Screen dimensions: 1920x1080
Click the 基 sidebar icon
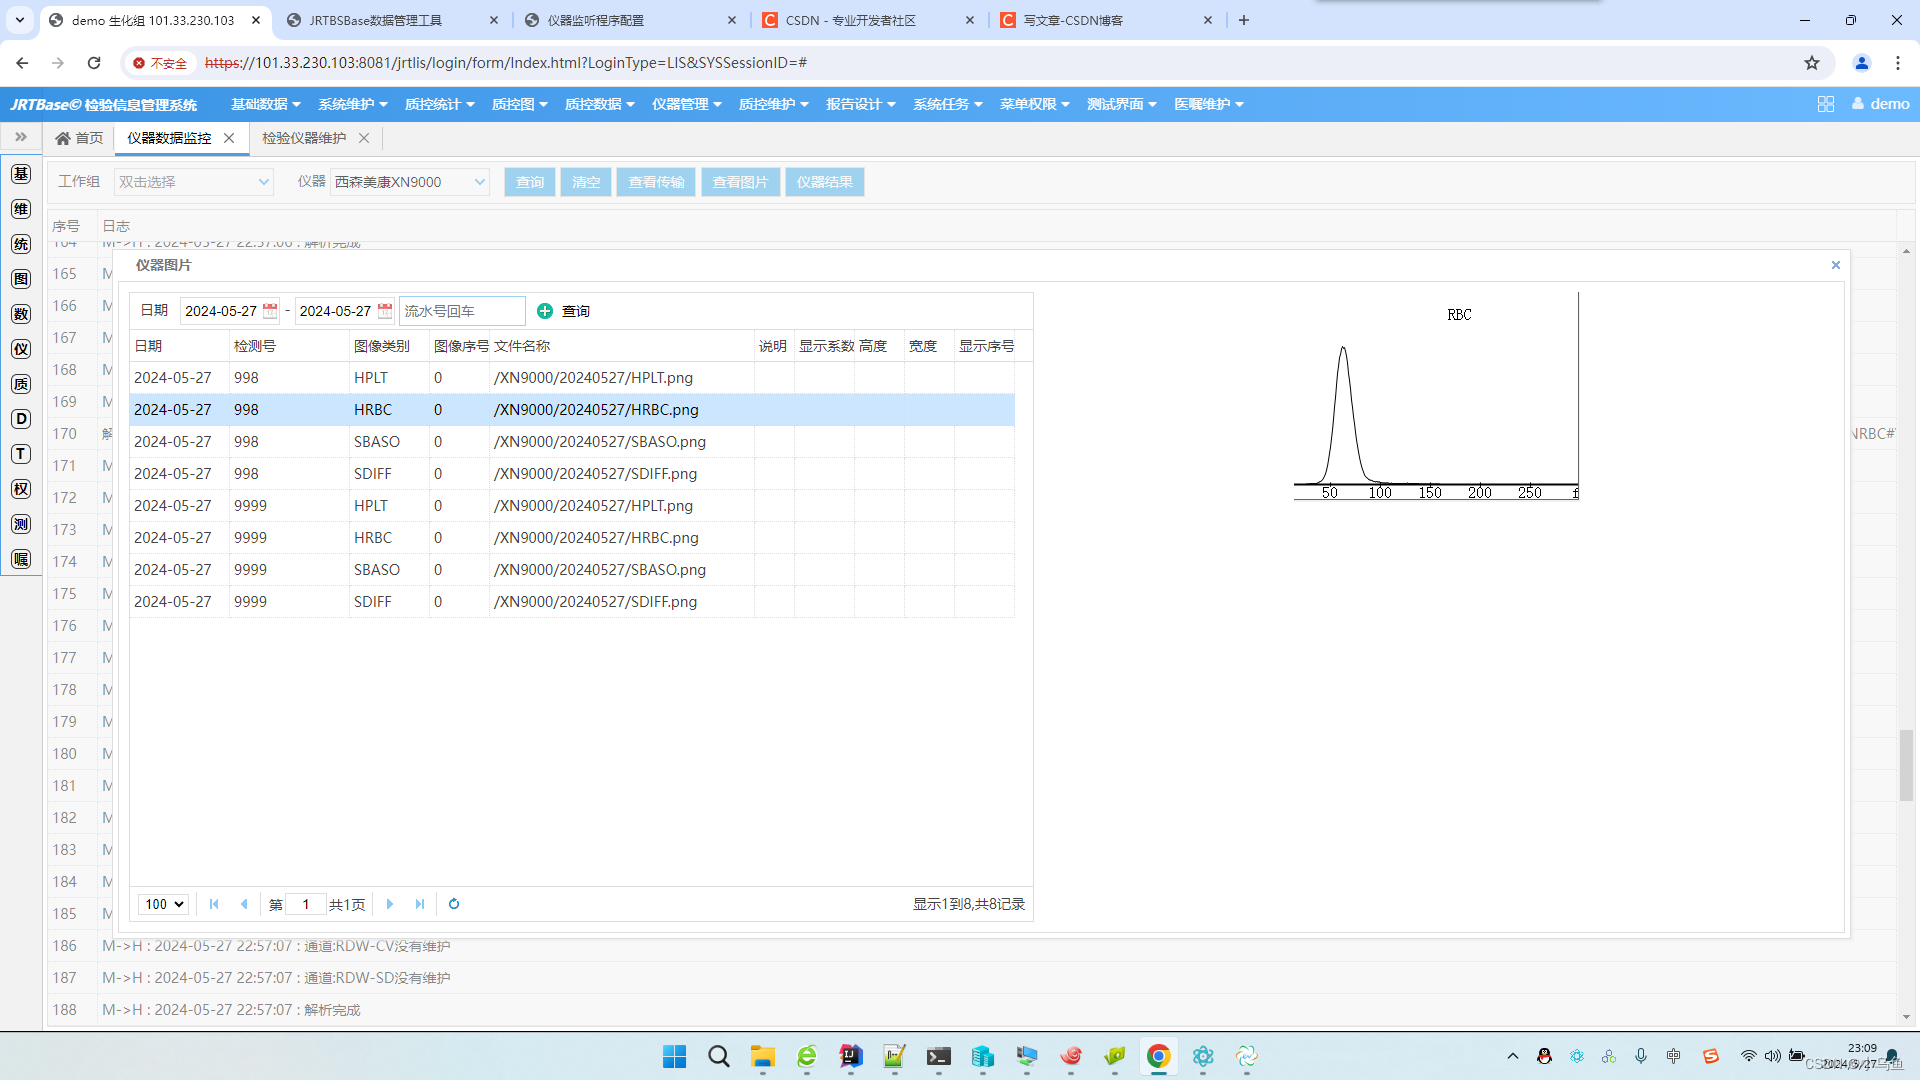coord(21,174)
